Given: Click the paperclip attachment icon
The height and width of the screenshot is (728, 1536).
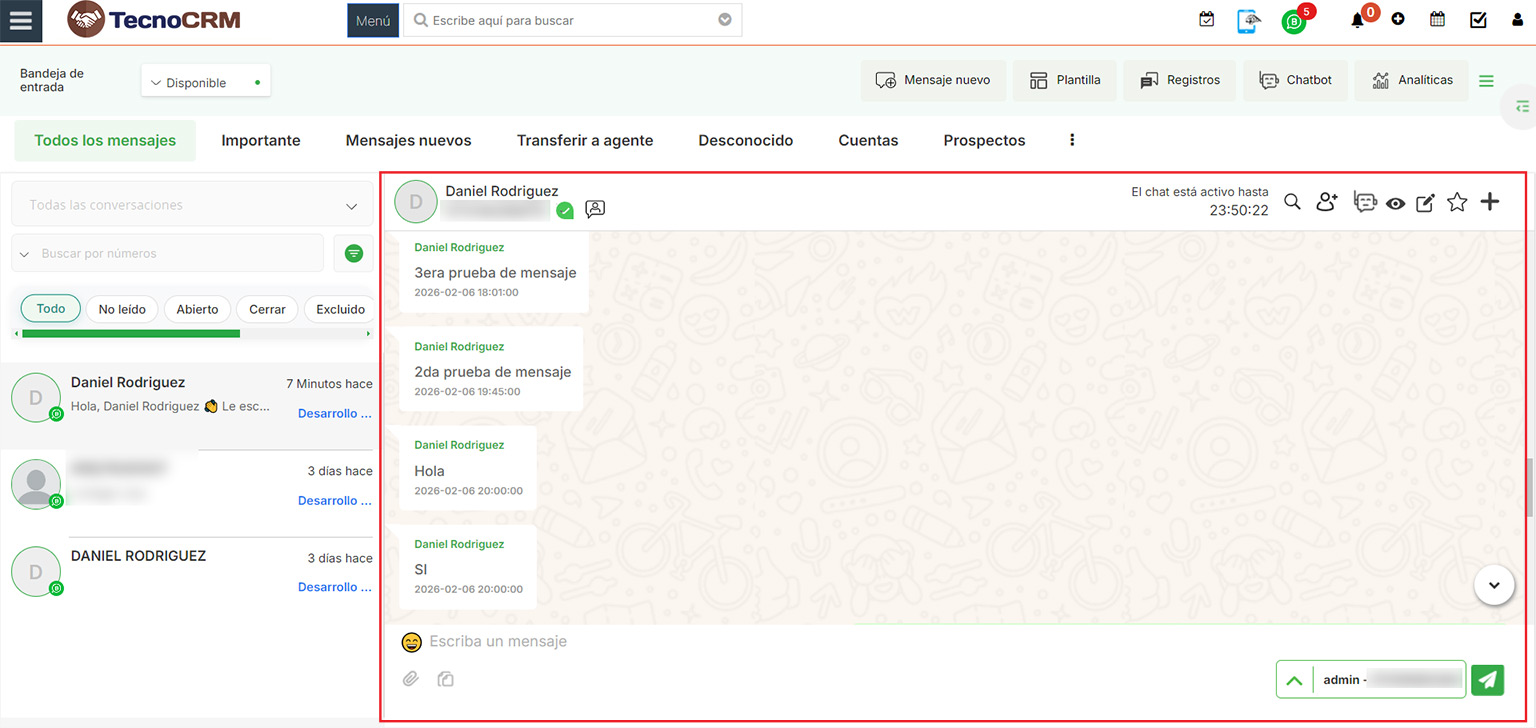Looking at the screenshot, I should click(x=411, y=680).
